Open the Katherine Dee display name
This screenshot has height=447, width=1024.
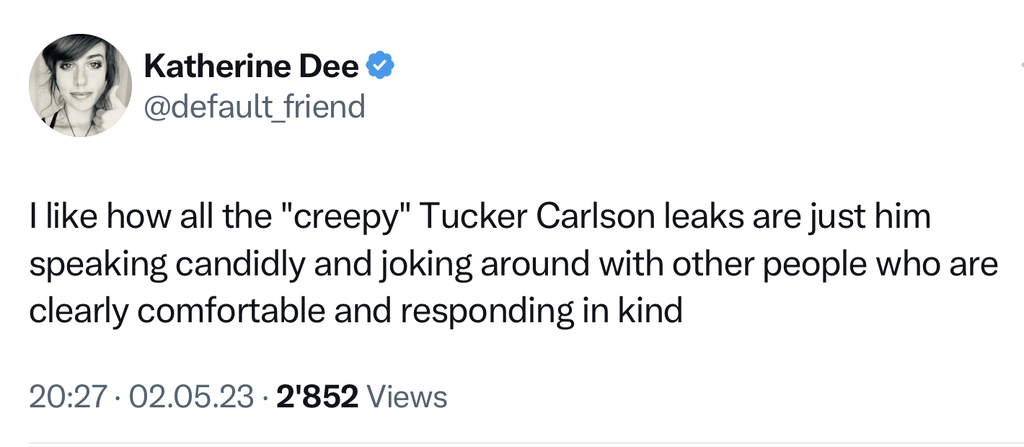[251, 66]
